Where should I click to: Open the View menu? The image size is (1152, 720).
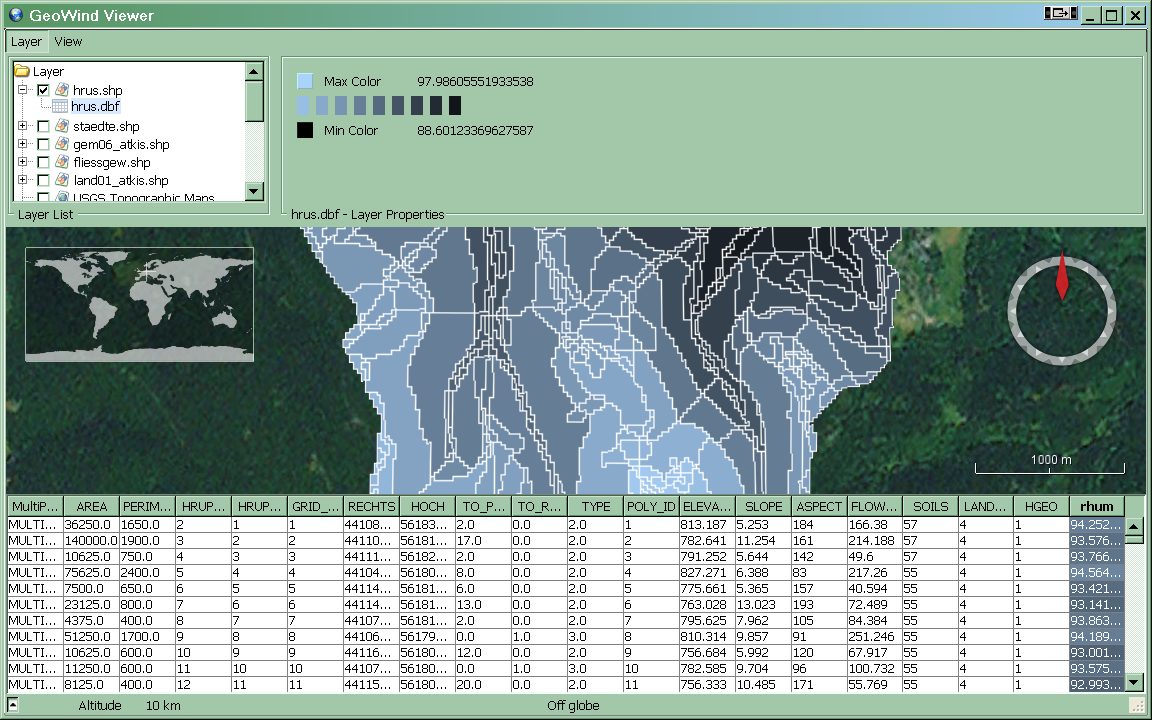tap(68, 42)
